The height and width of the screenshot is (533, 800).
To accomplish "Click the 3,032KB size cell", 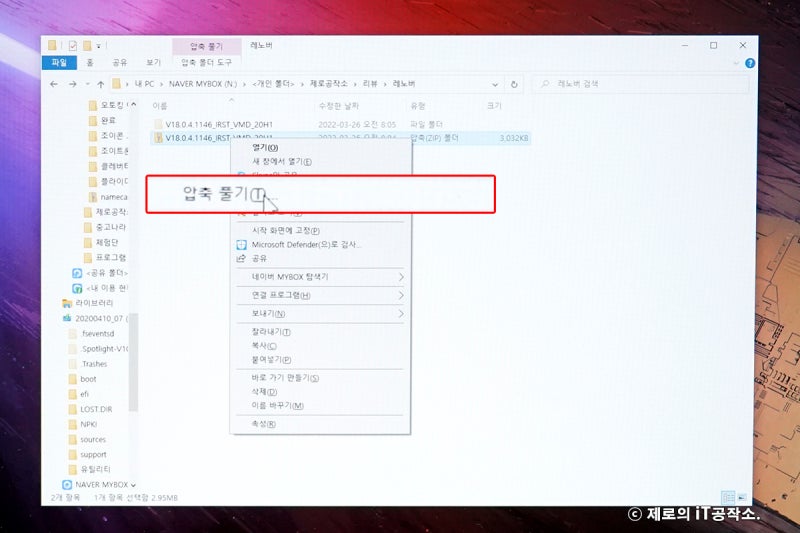I will coord(514,138).
